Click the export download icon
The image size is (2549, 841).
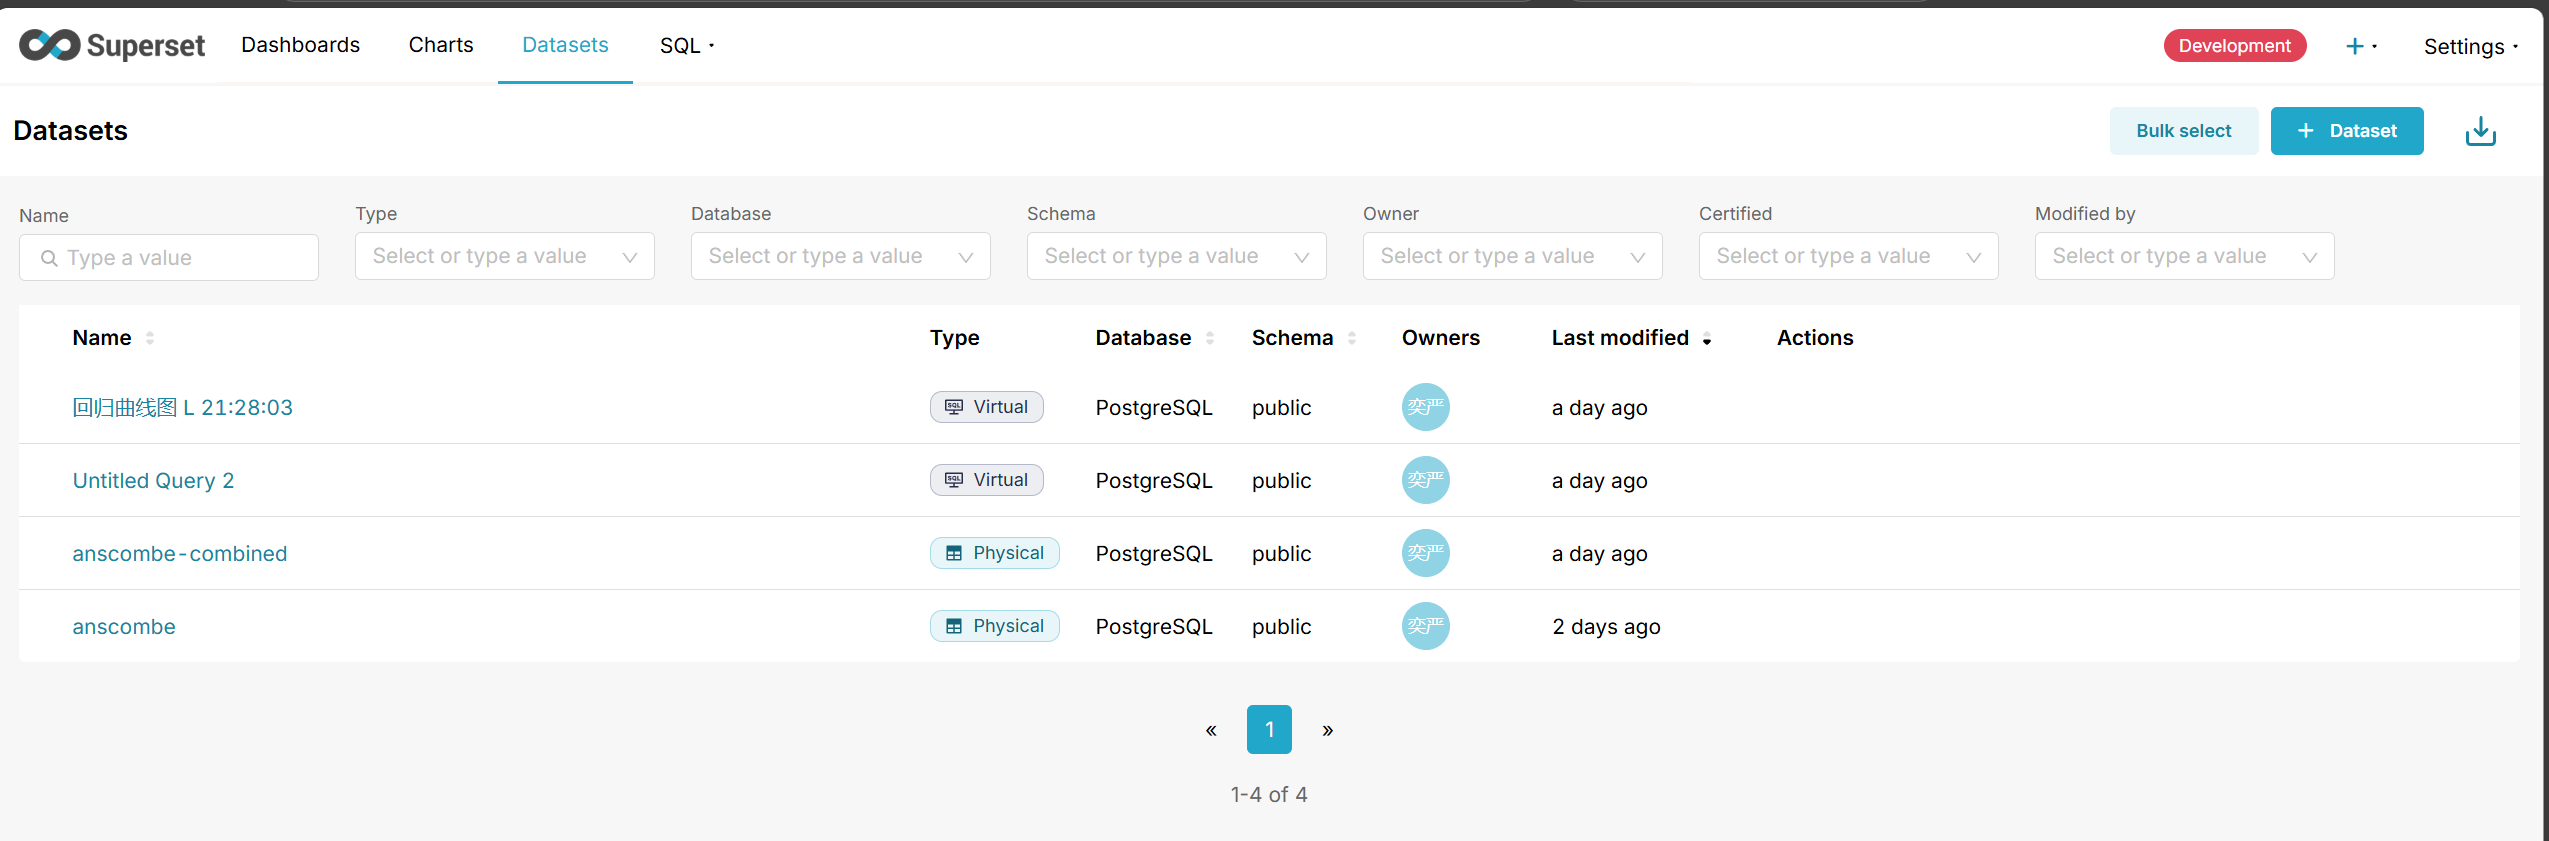click(2480, 131)
